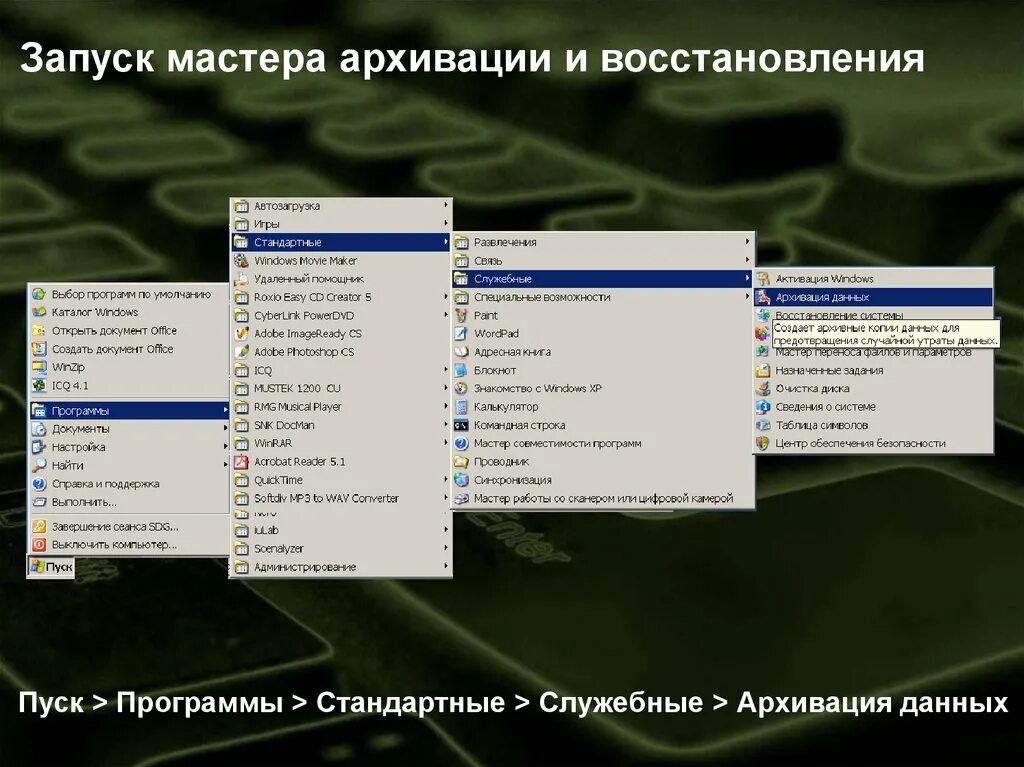Viewport: 1024px width, 767px height.
Task: Open the WinRAR folder entry
Action: (x=341, y=444)
